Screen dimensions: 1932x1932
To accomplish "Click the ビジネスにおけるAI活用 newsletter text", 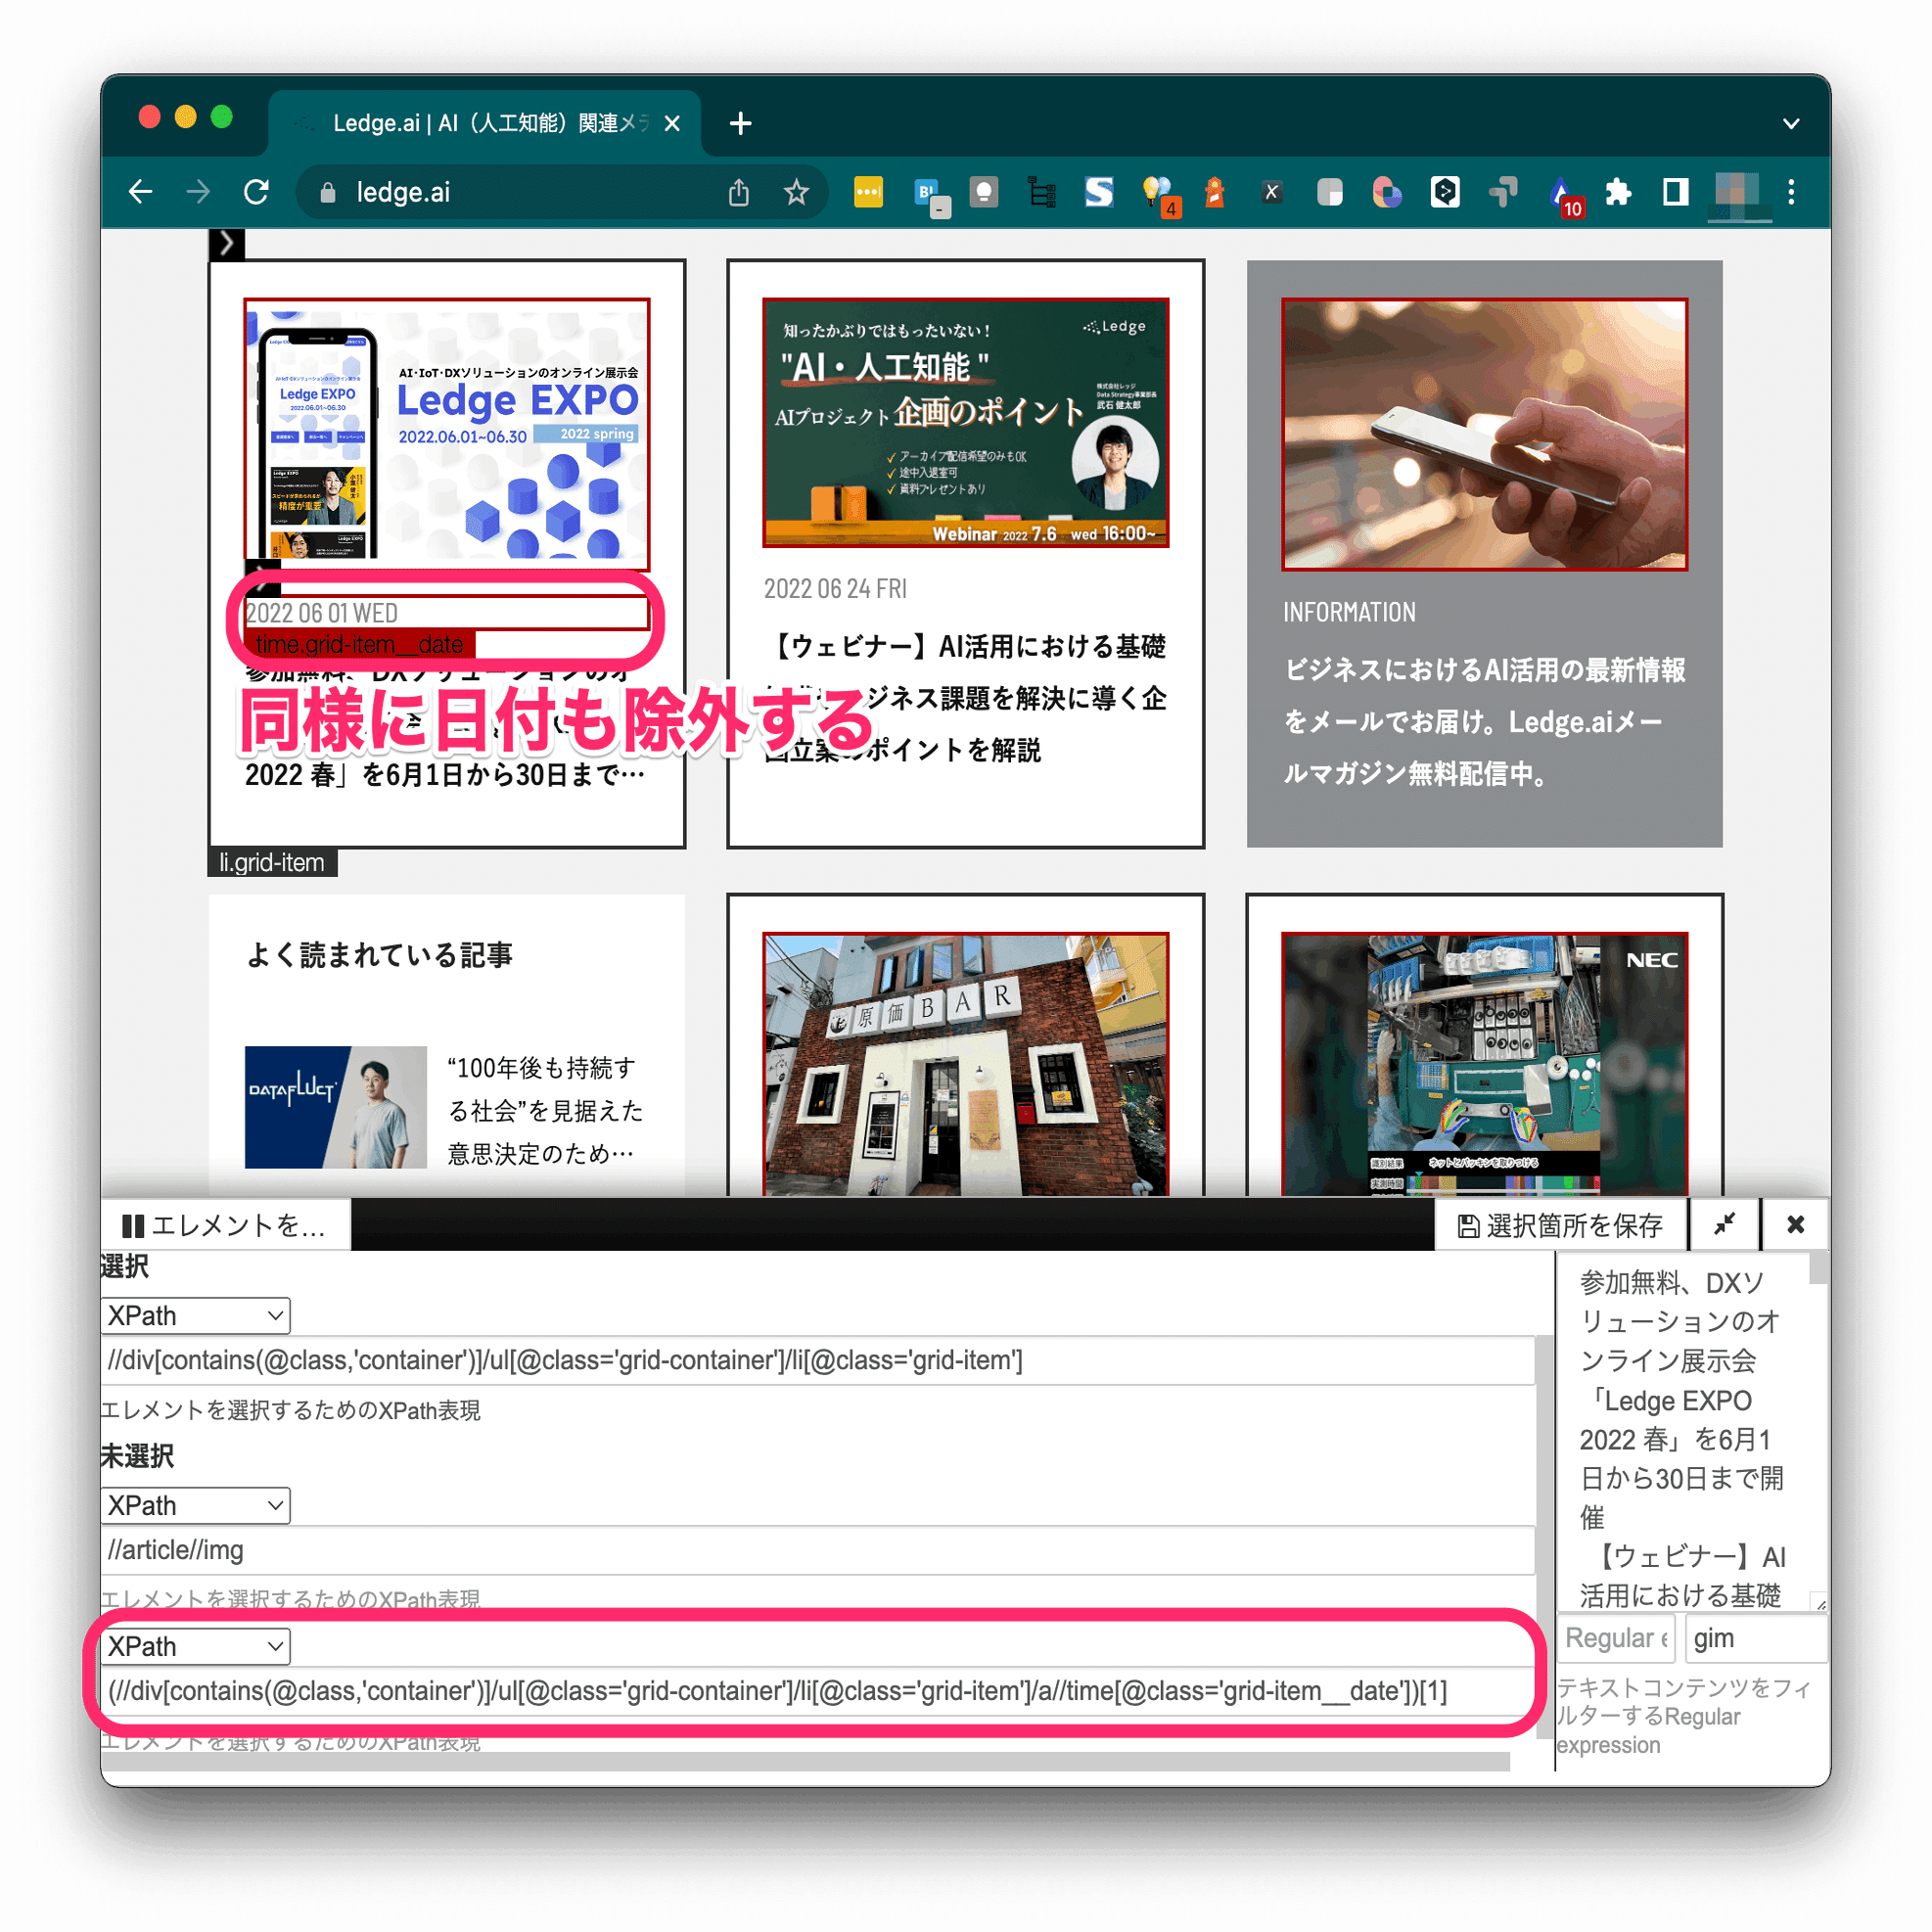I will pyautogui.click(x=1484, y=721).
